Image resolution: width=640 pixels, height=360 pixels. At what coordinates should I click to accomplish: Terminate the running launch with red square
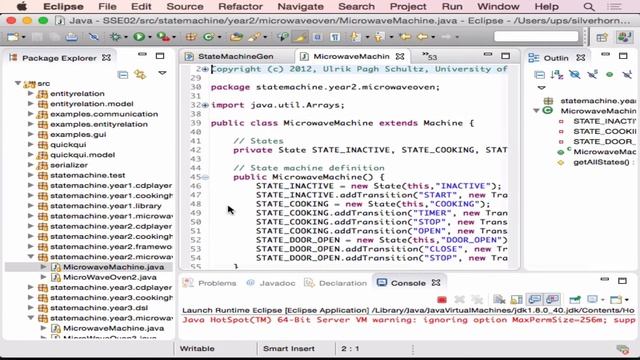pos(442,300)
